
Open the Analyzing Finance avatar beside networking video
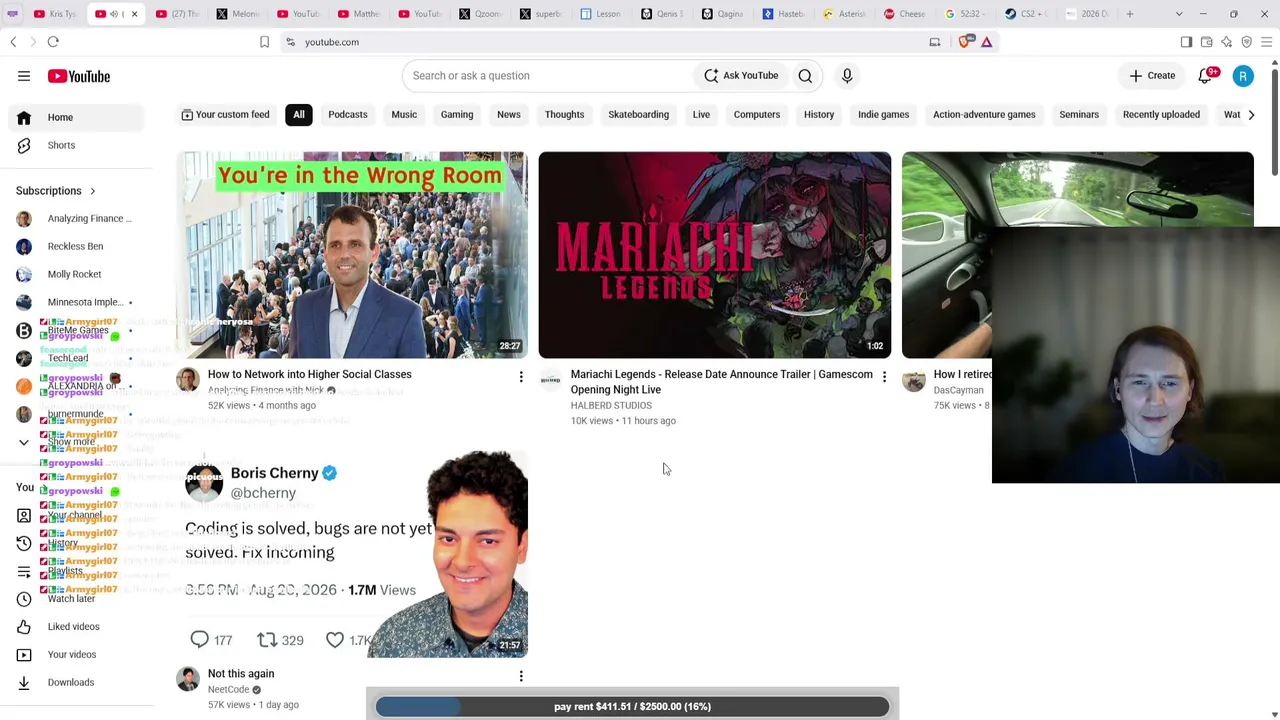188,379
